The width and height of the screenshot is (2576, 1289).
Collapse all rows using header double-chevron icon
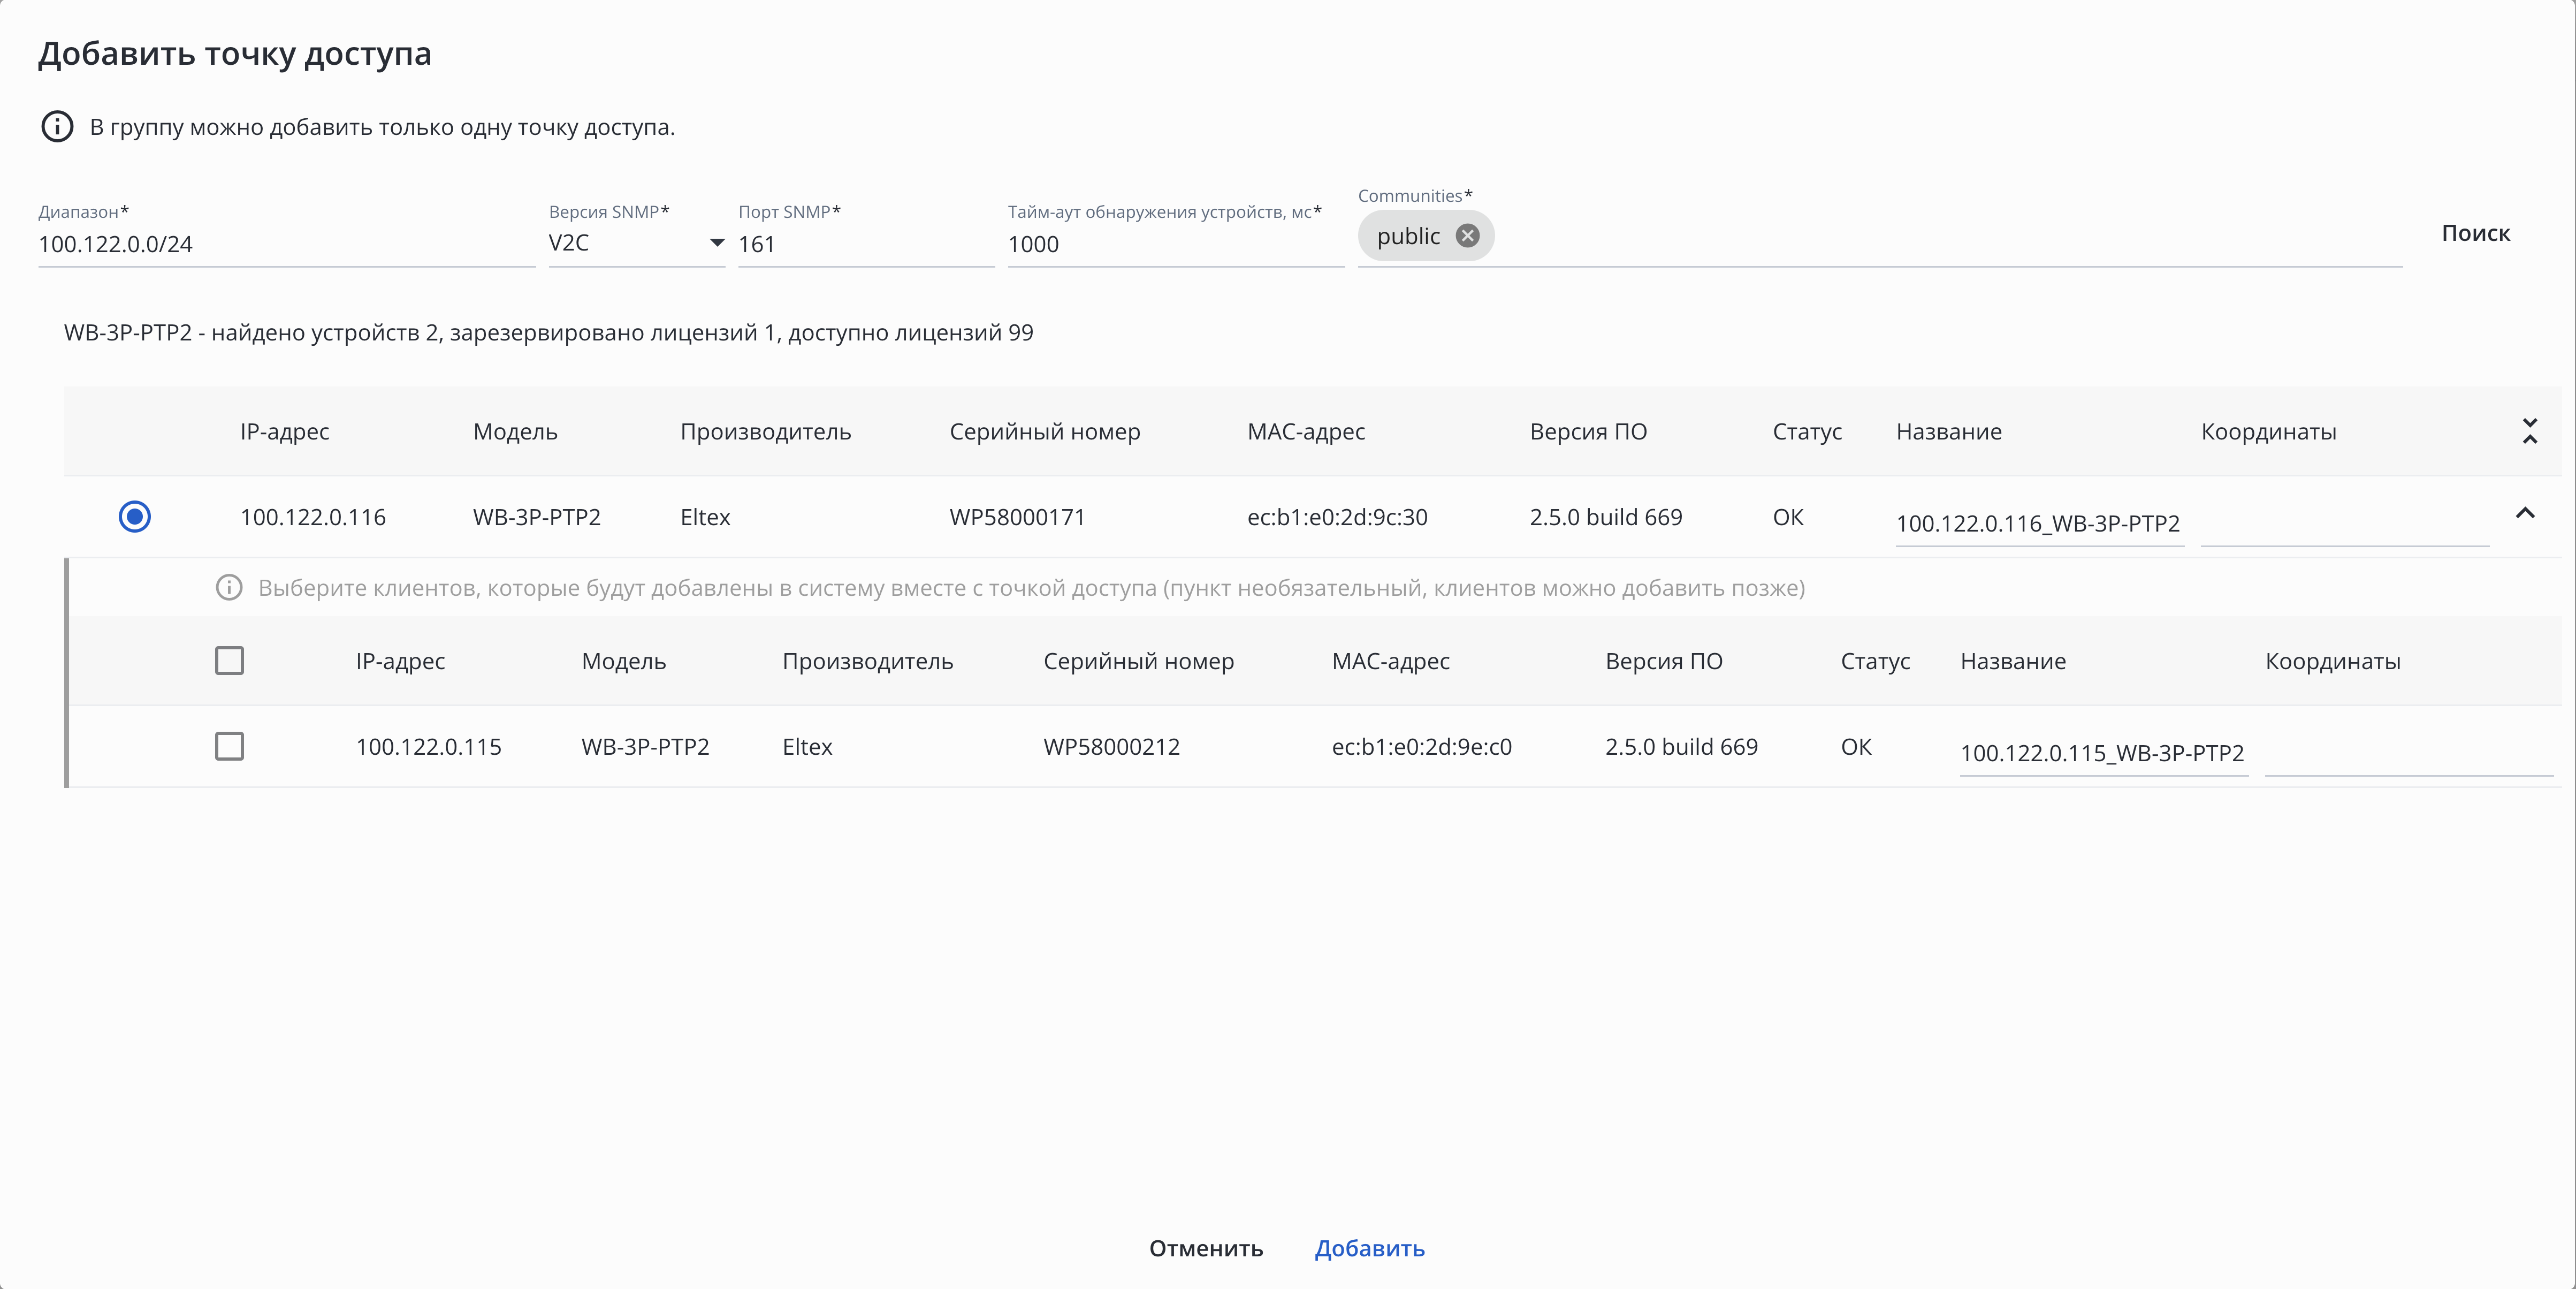point(2529,431)
